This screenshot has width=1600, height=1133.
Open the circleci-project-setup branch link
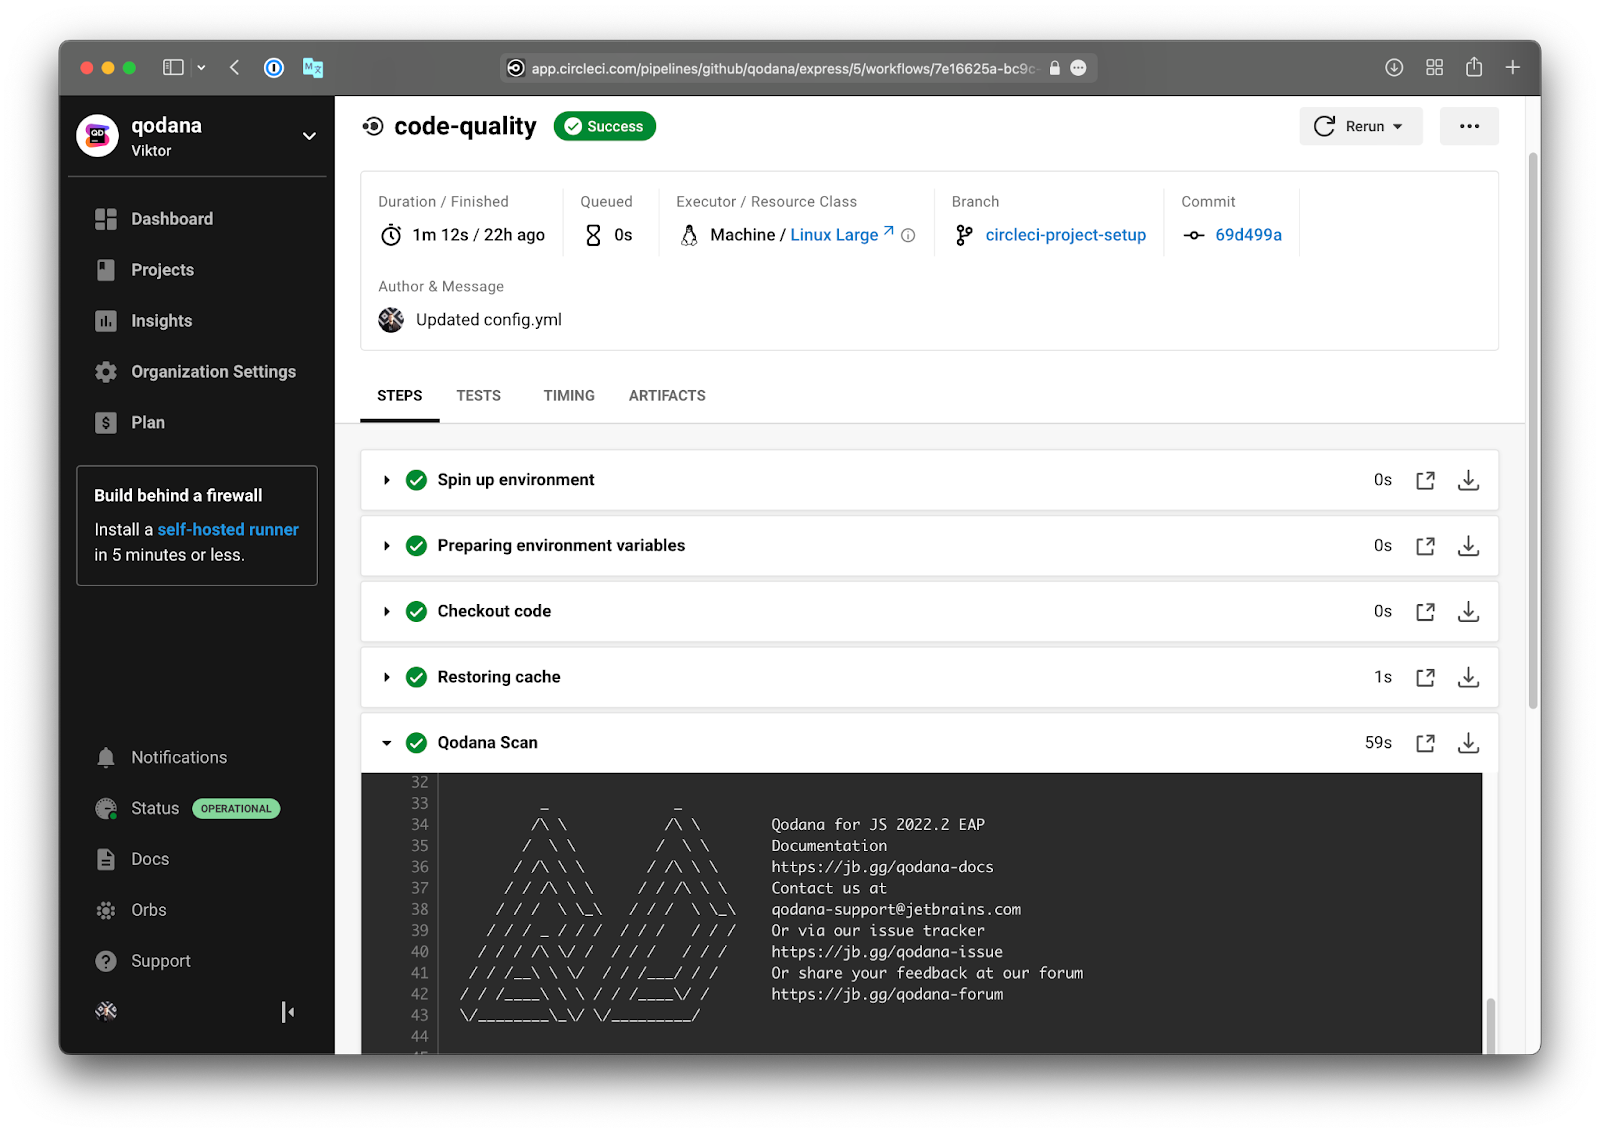[1066, 235]
